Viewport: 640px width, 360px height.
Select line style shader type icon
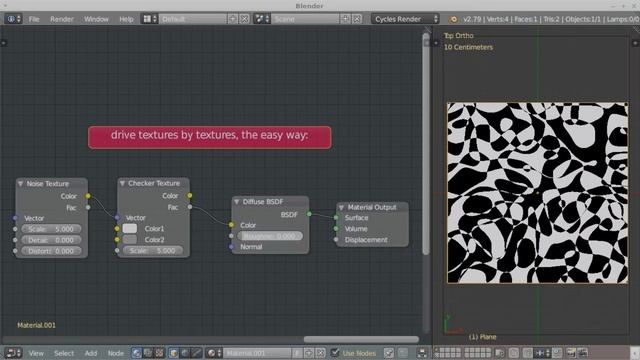[196, 353]
